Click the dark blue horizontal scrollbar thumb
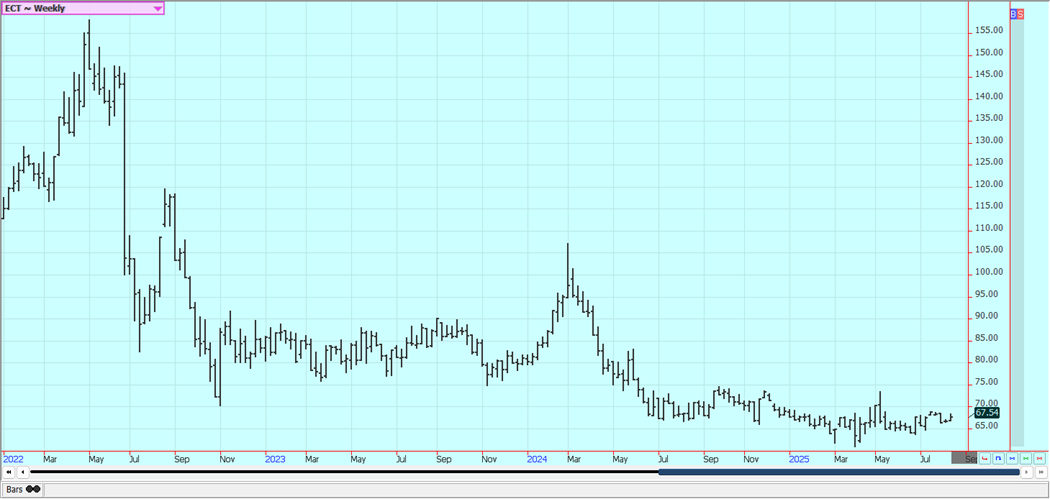 tap(839, 472)
